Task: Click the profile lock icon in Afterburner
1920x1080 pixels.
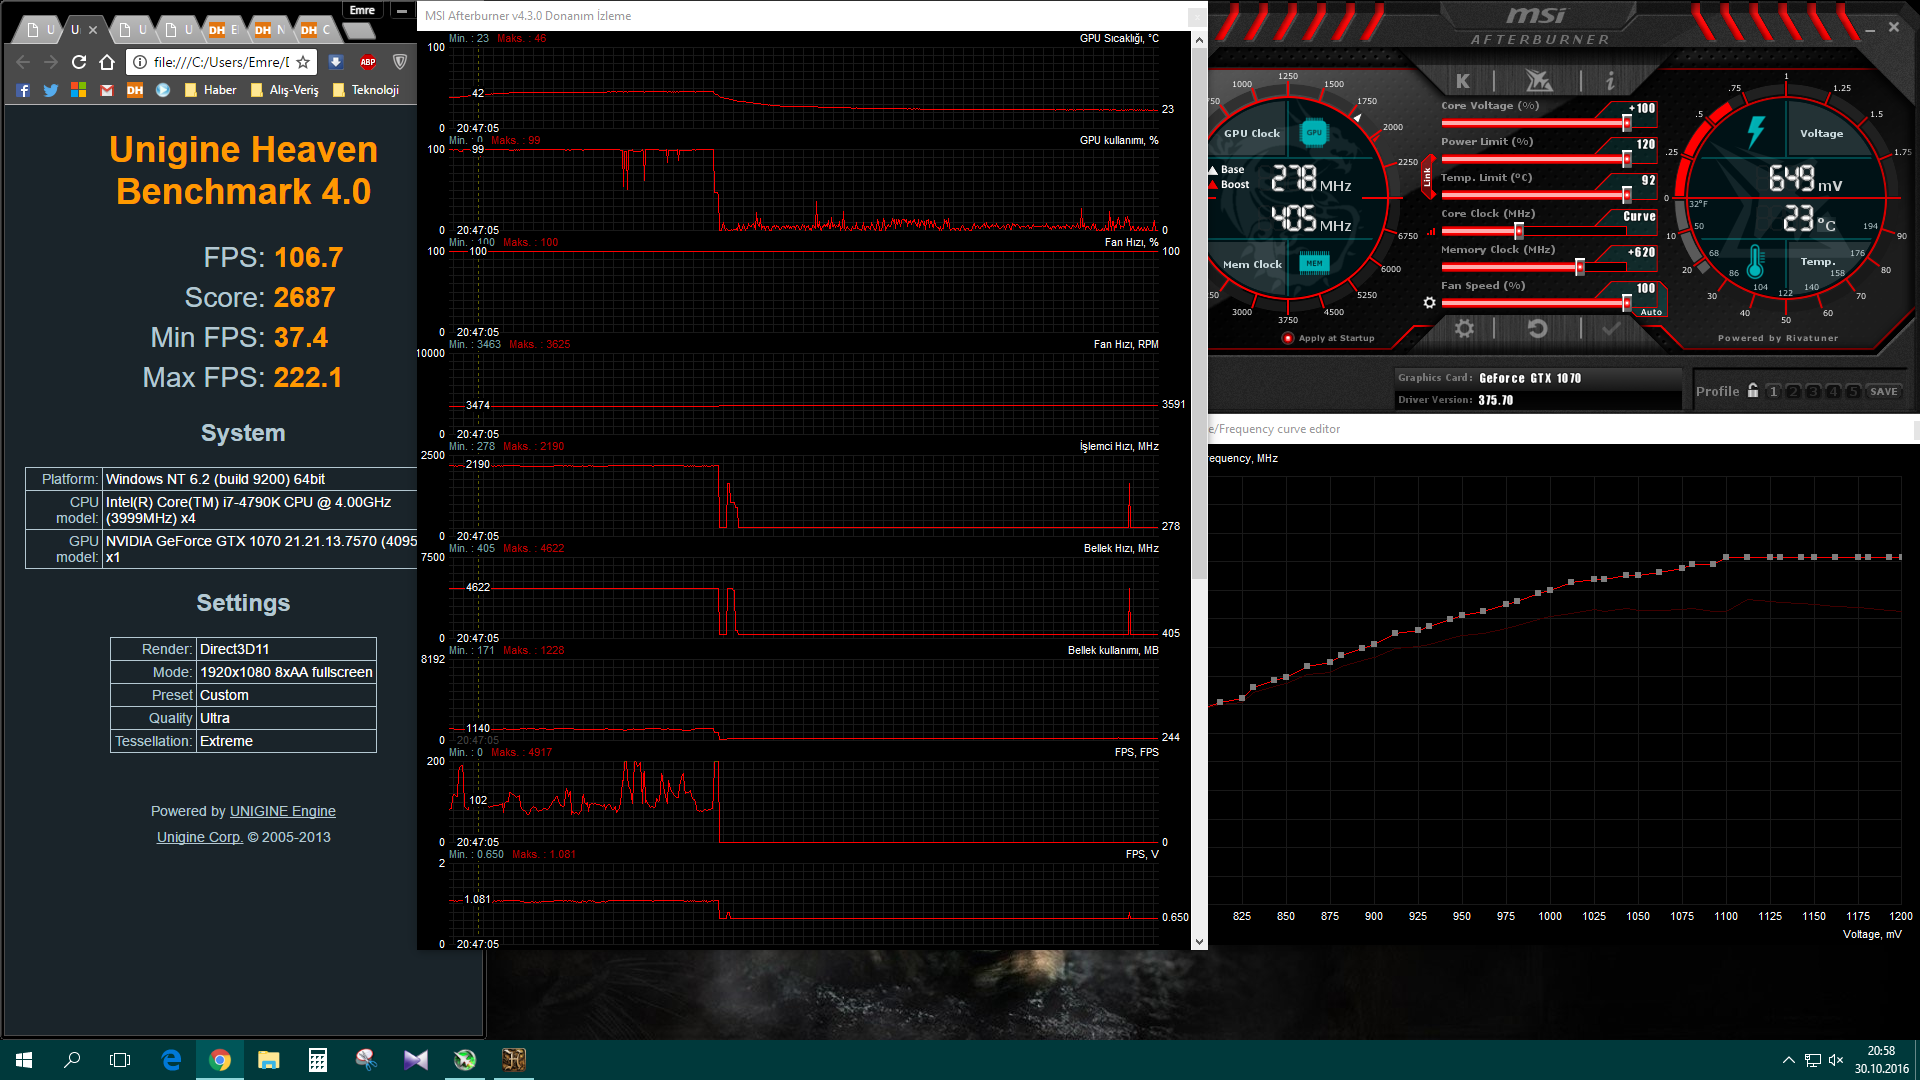Action: (1753, 391)
